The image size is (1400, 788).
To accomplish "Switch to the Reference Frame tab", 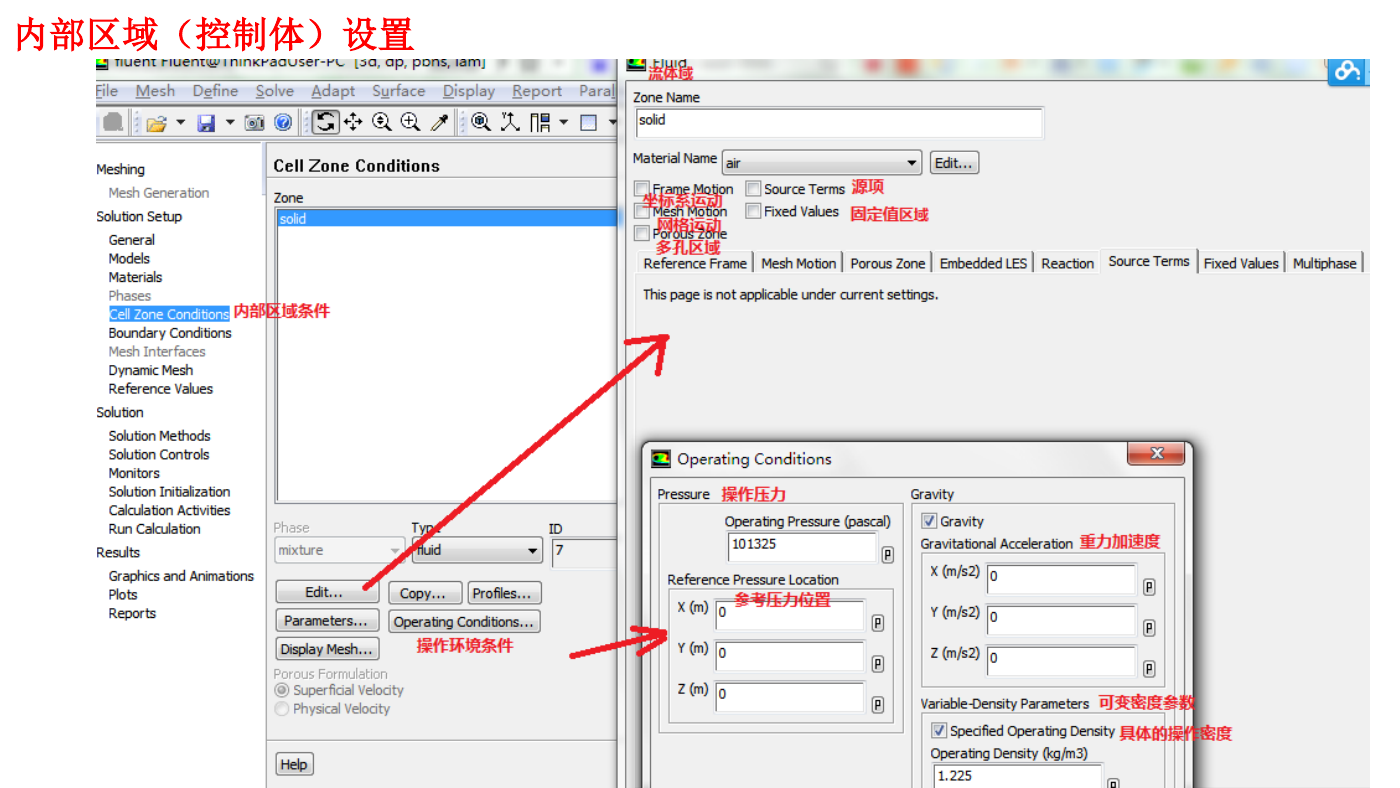I will pos(695,263).
